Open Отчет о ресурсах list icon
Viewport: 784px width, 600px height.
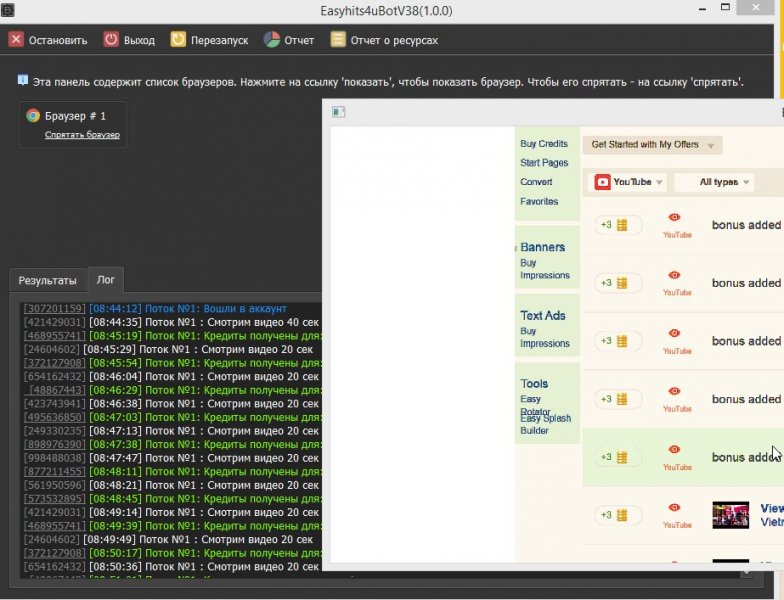pos(338,40)
